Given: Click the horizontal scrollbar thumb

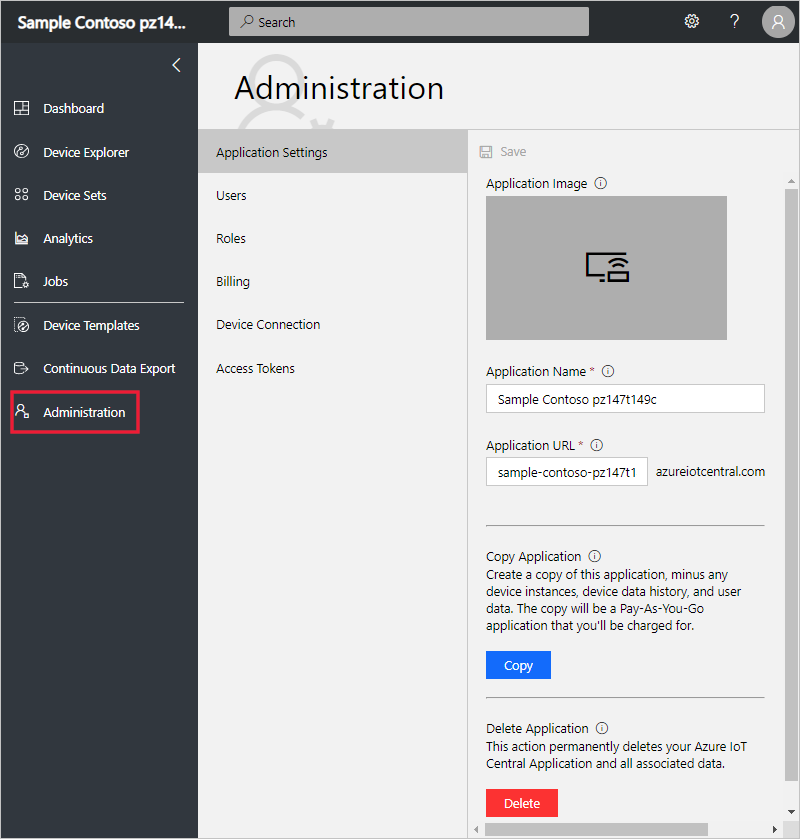Looking at the screenshot, I should pyautogui.click(x=596, y=829).
